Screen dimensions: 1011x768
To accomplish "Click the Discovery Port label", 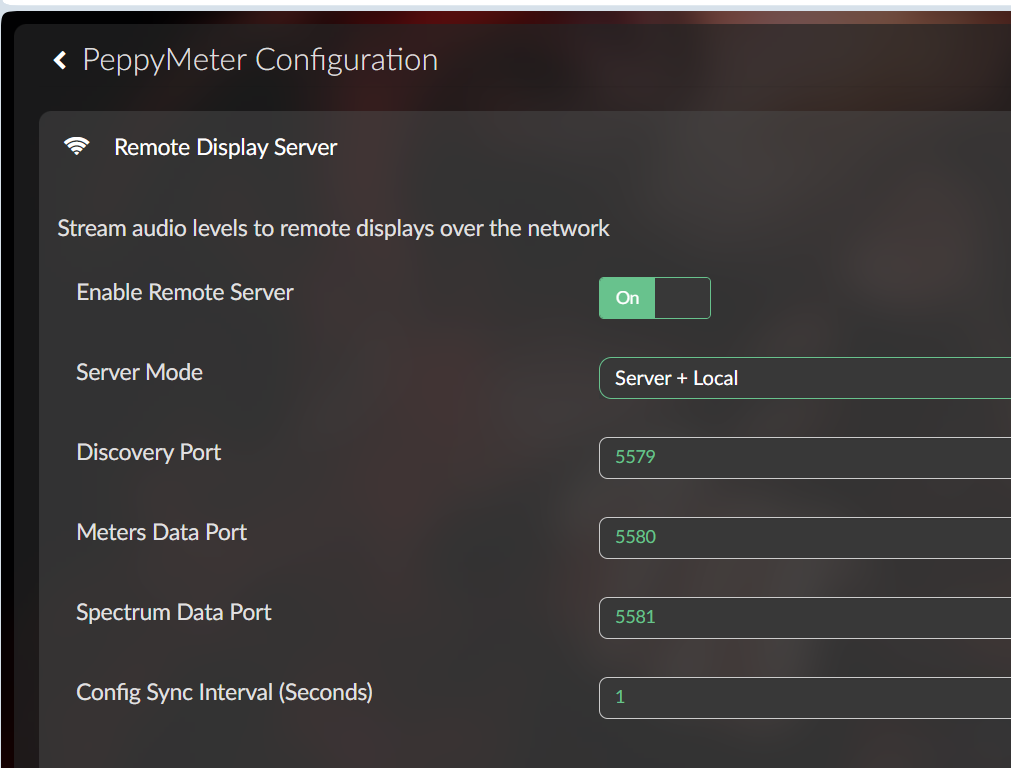I will (148, 452).
